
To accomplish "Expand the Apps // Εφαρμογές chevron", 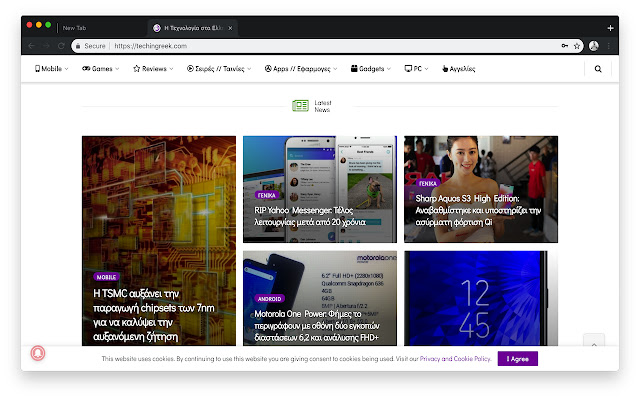I will (335, 69).
